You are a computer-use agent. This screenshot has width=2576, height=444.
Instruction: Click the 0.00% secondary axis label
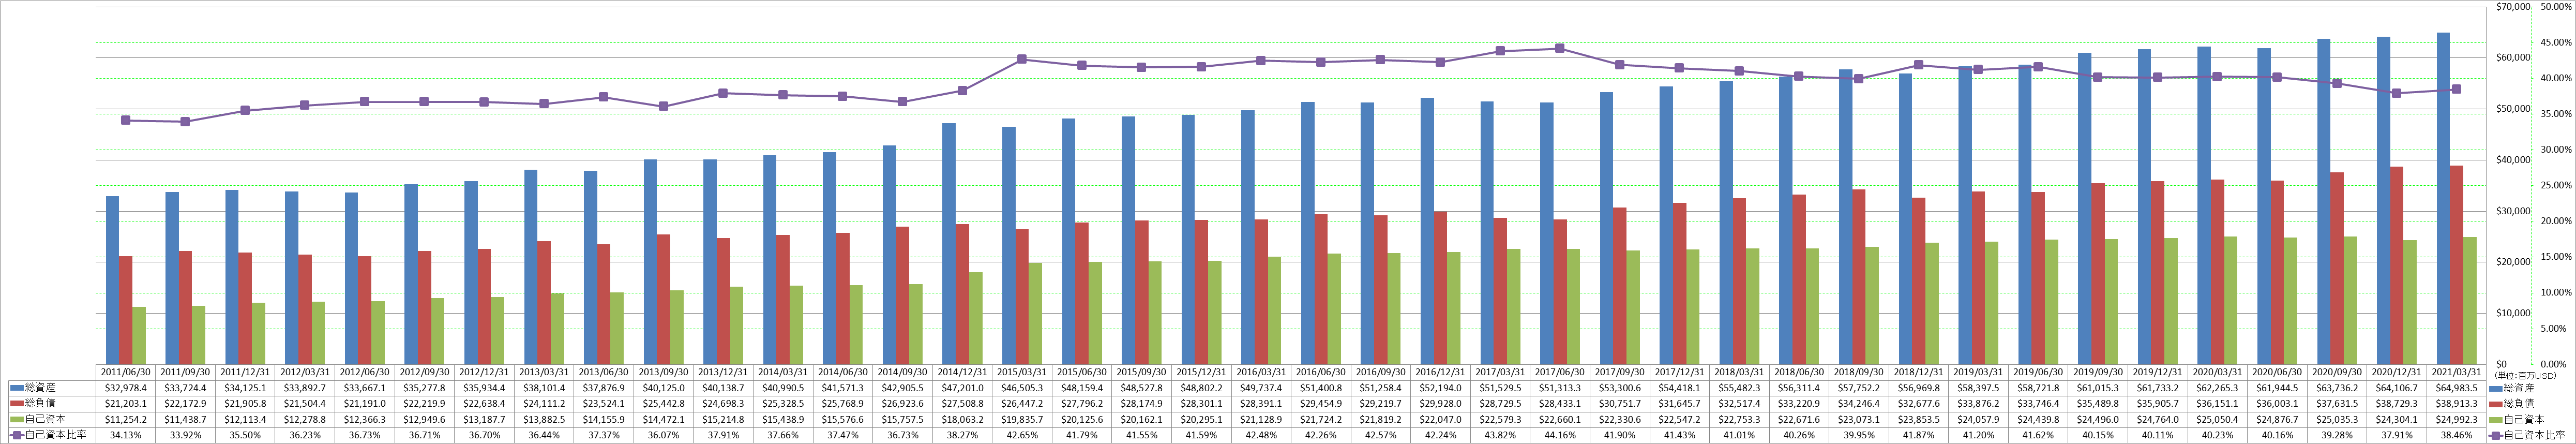pyautogui.click(x=2555, y=364)
